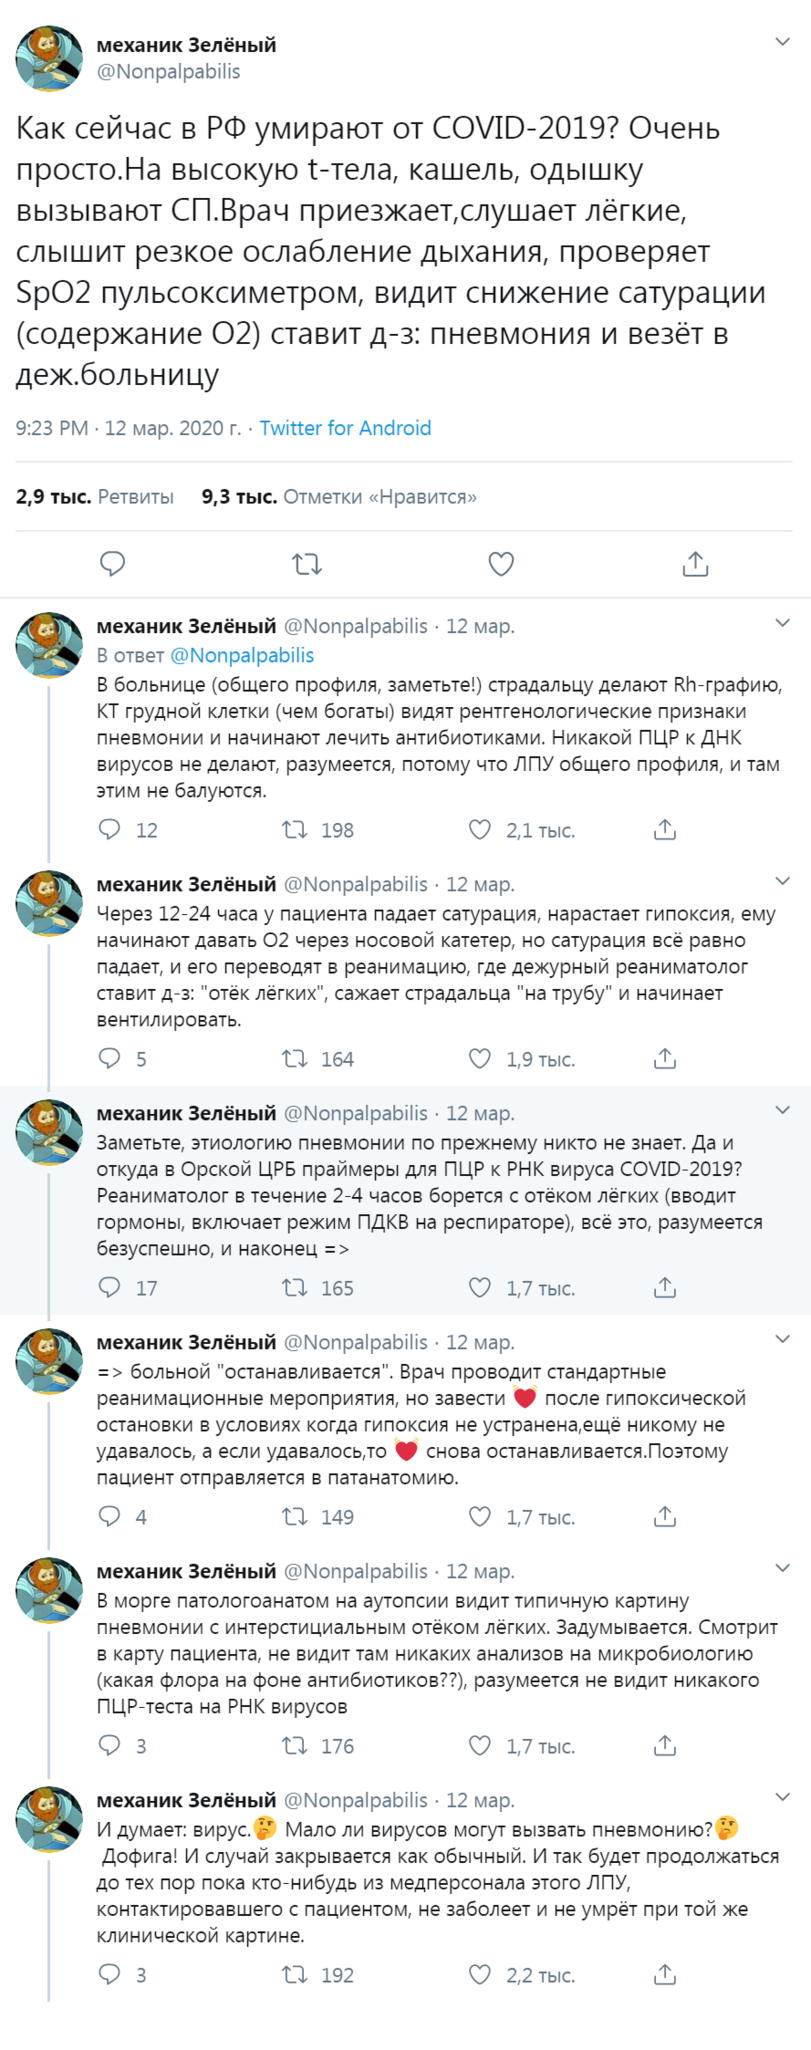
Task: Open the main tweet's chevron menu
Action: (x=784, y=42)
